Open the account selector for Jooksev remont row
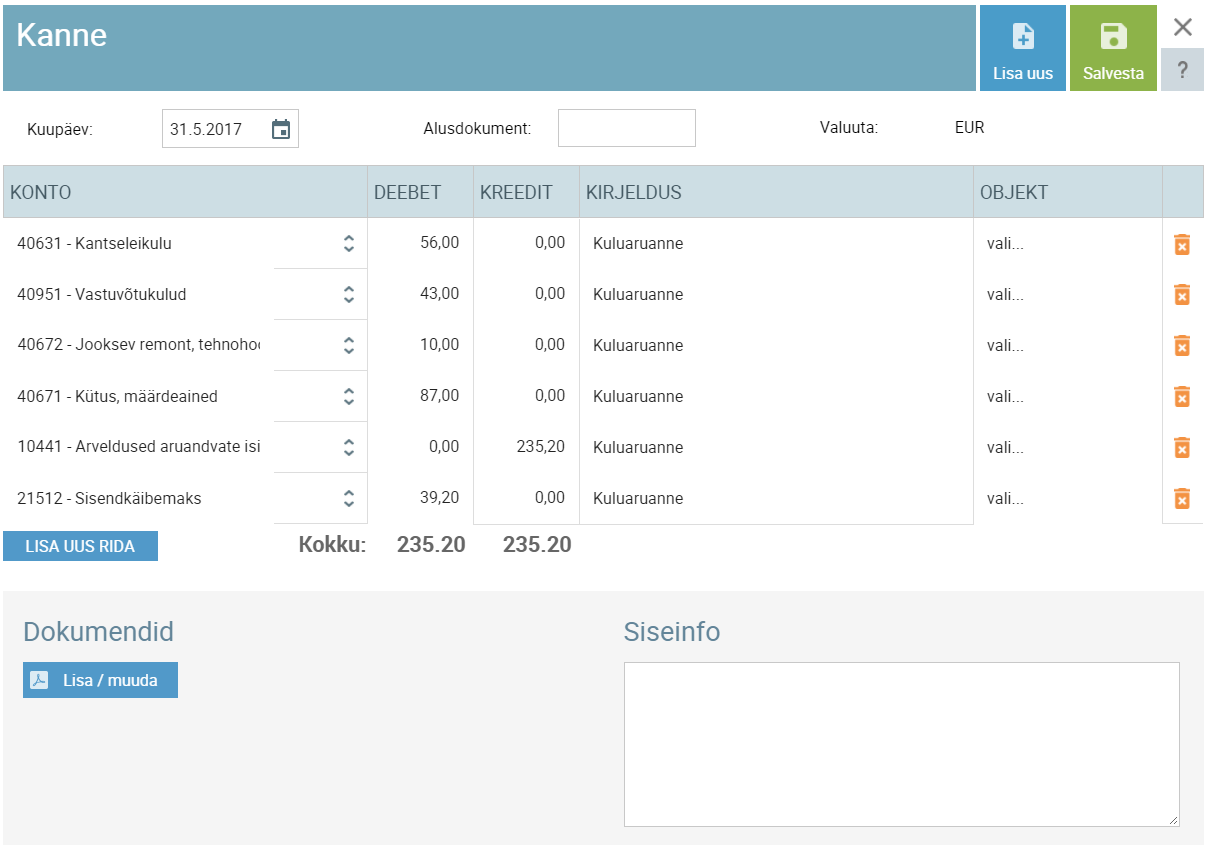 [347, 345]
